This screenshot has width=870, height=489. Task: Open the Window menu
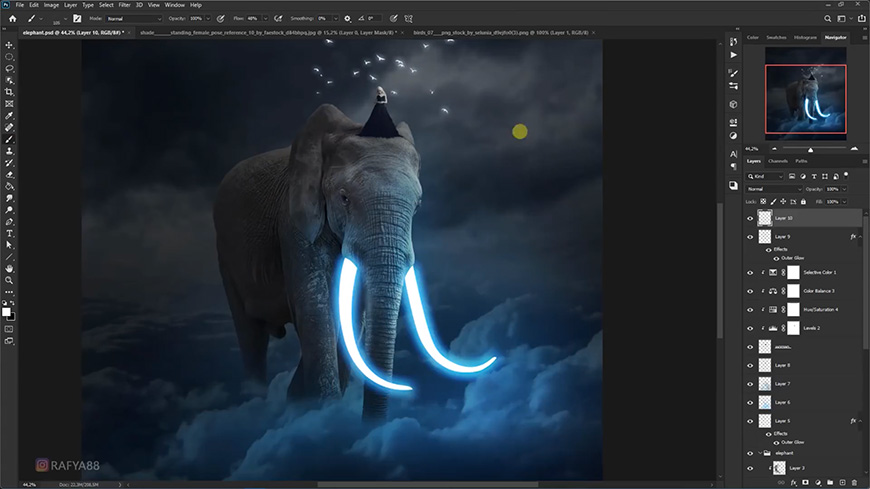(x=175, y=5)
